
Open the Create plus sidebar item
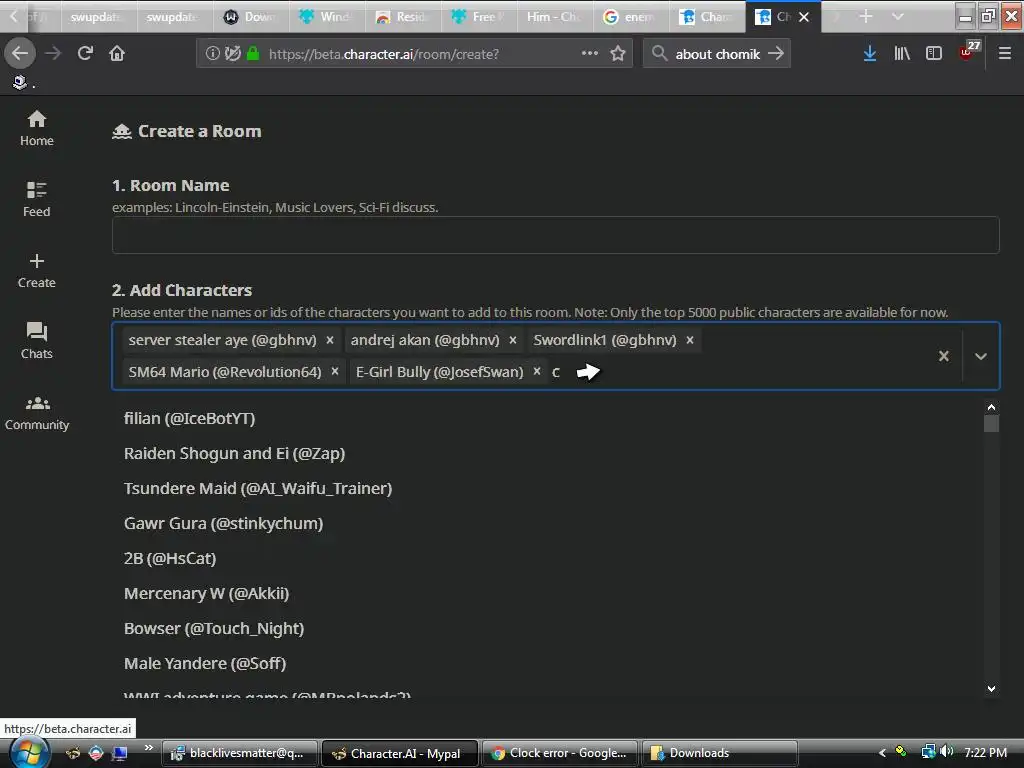point(37,271)
